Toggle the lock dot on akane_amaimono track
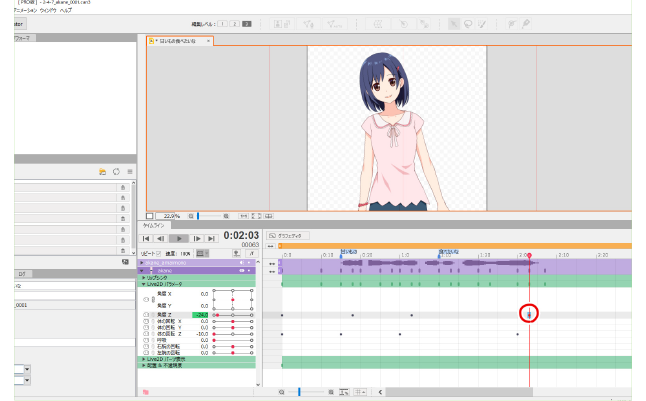 [249, 263]
